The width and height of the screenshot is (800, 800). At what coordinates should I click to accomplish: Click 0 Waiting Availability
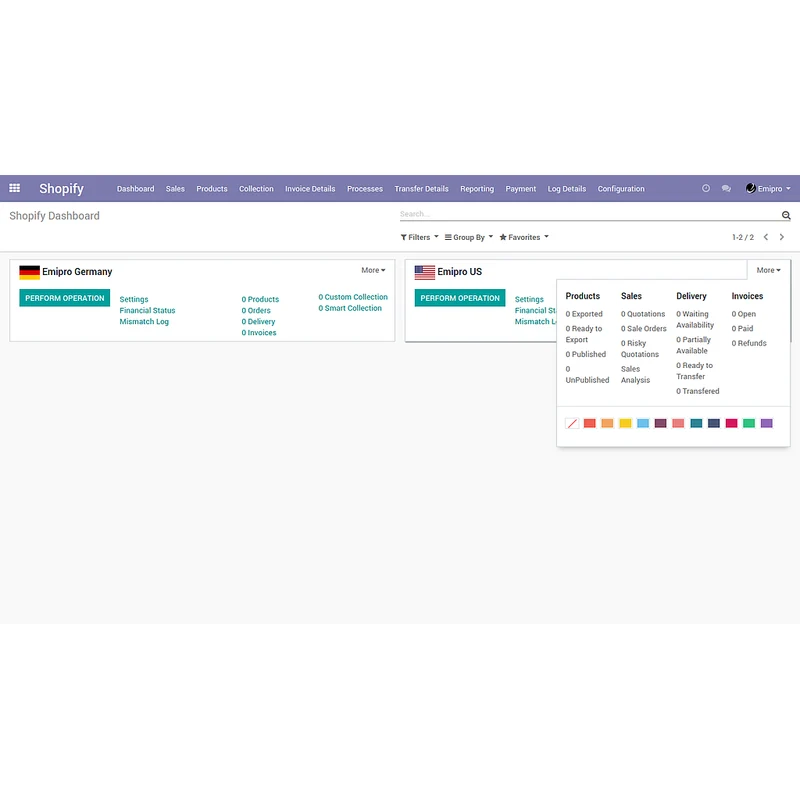[695, 320]
